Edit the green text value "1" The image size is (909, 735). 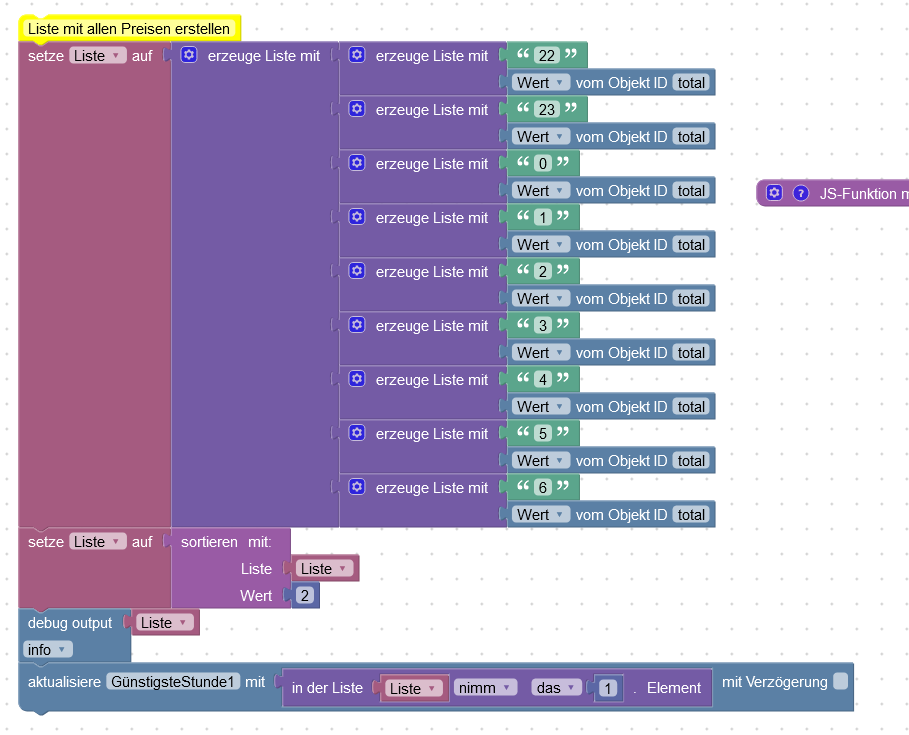click(x=543, y=217)
